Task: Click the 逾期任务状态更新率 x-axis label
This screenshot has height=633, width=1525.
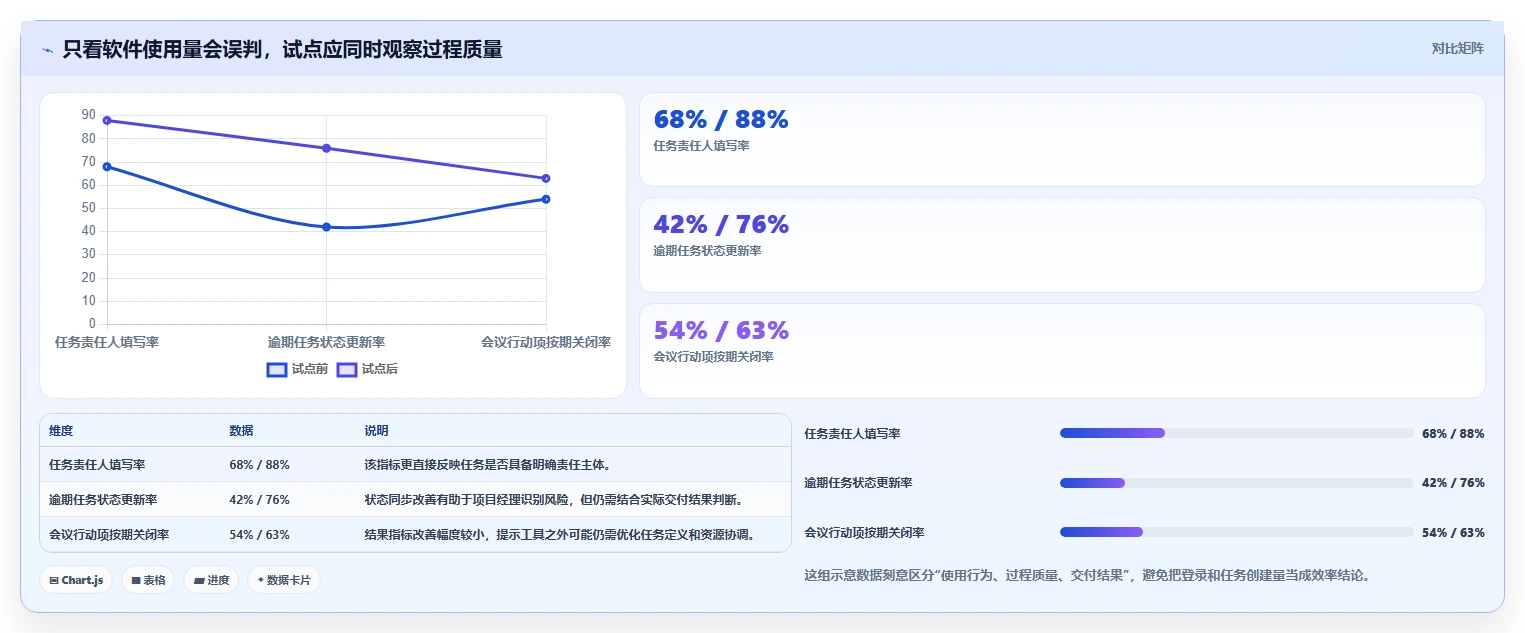Action: pyautogui.click(x=326, y=342)
